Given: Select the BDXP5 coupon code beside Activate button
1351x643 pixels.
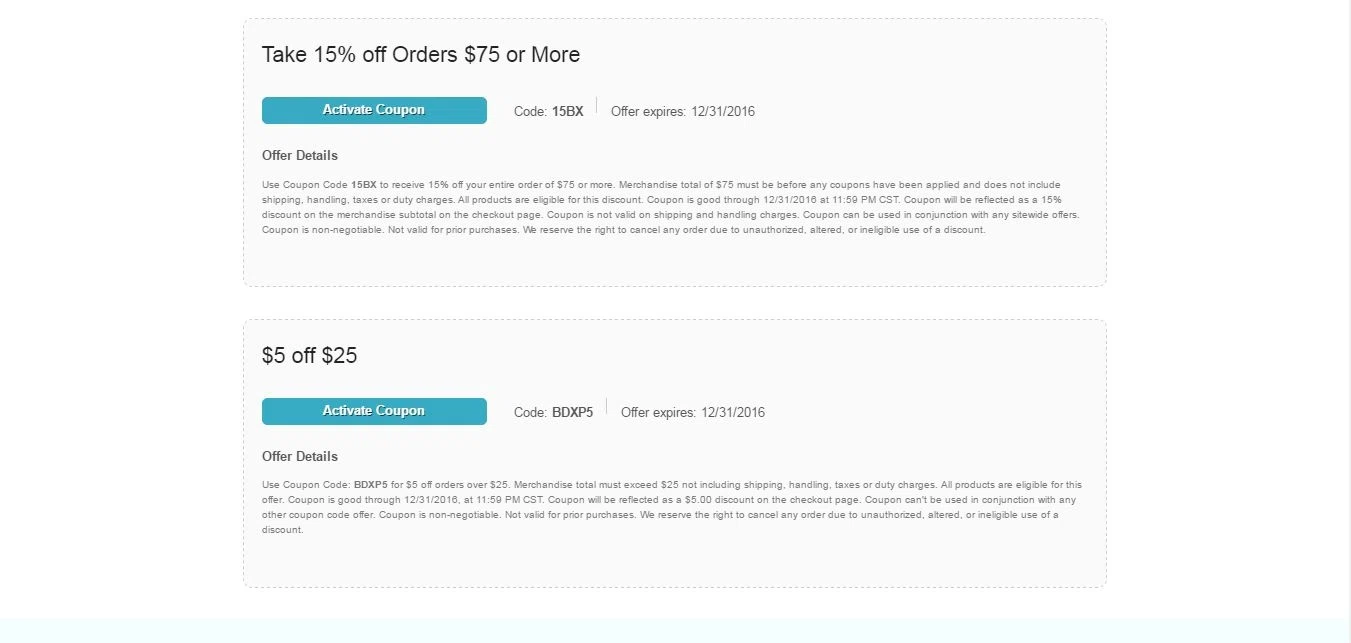Looking at the screenshot, I should [572, 412].
